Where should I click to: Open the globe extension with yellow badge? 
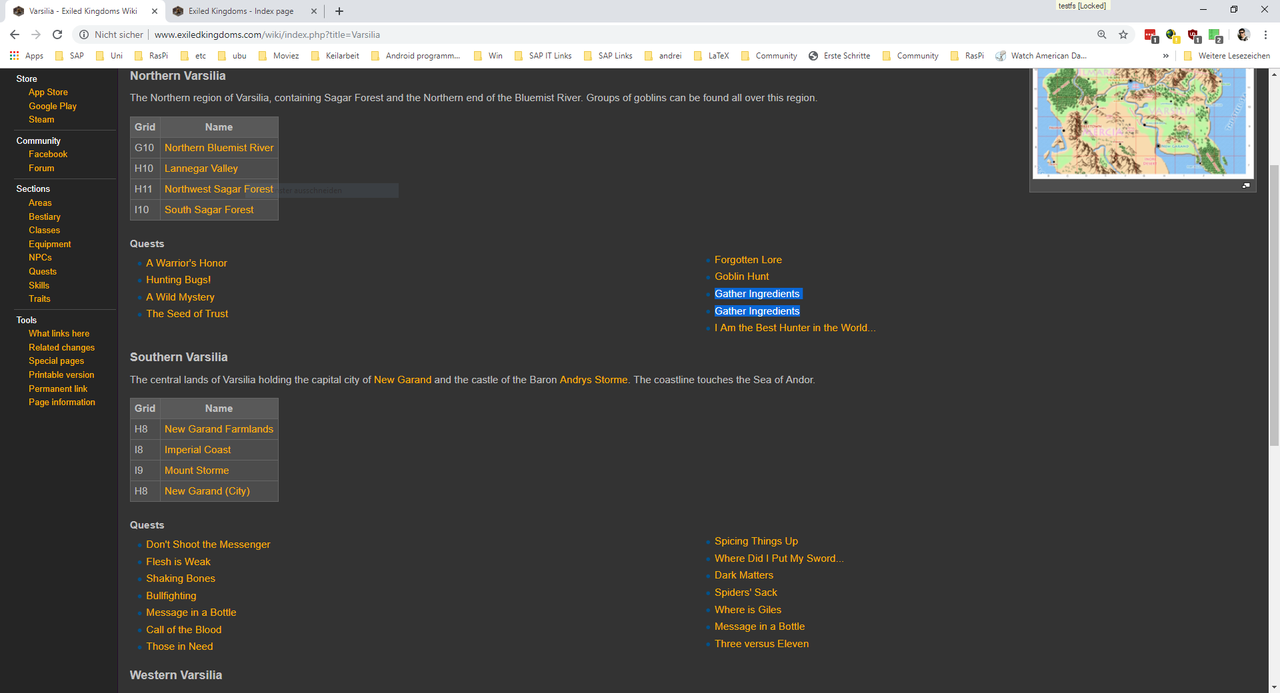tap(1172, 35)
